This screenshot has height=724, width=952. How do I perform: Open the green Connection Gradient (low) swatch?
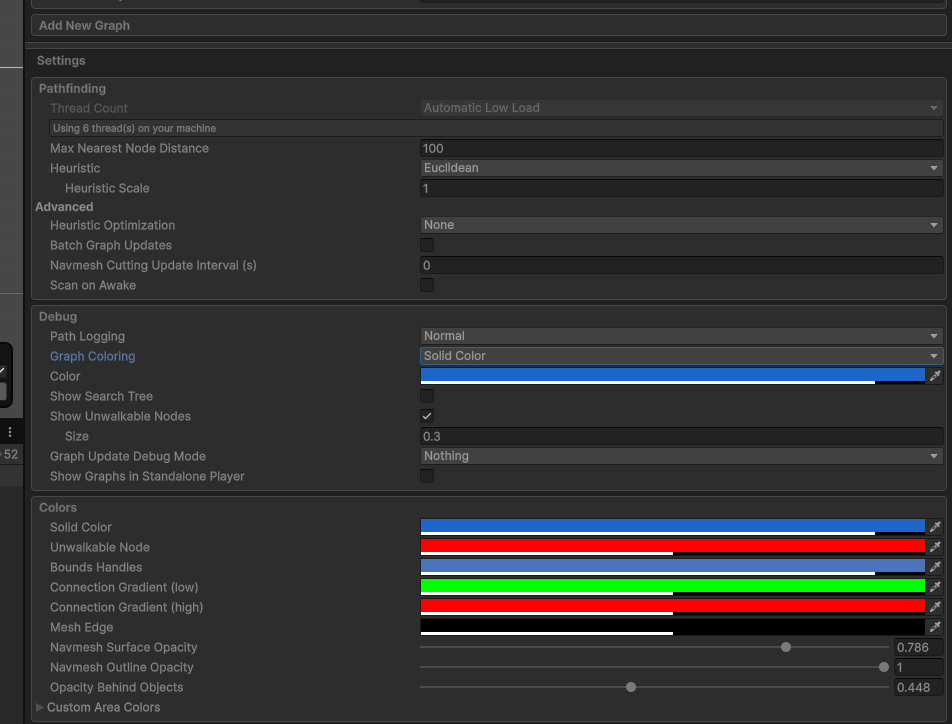tap(672, 586)
